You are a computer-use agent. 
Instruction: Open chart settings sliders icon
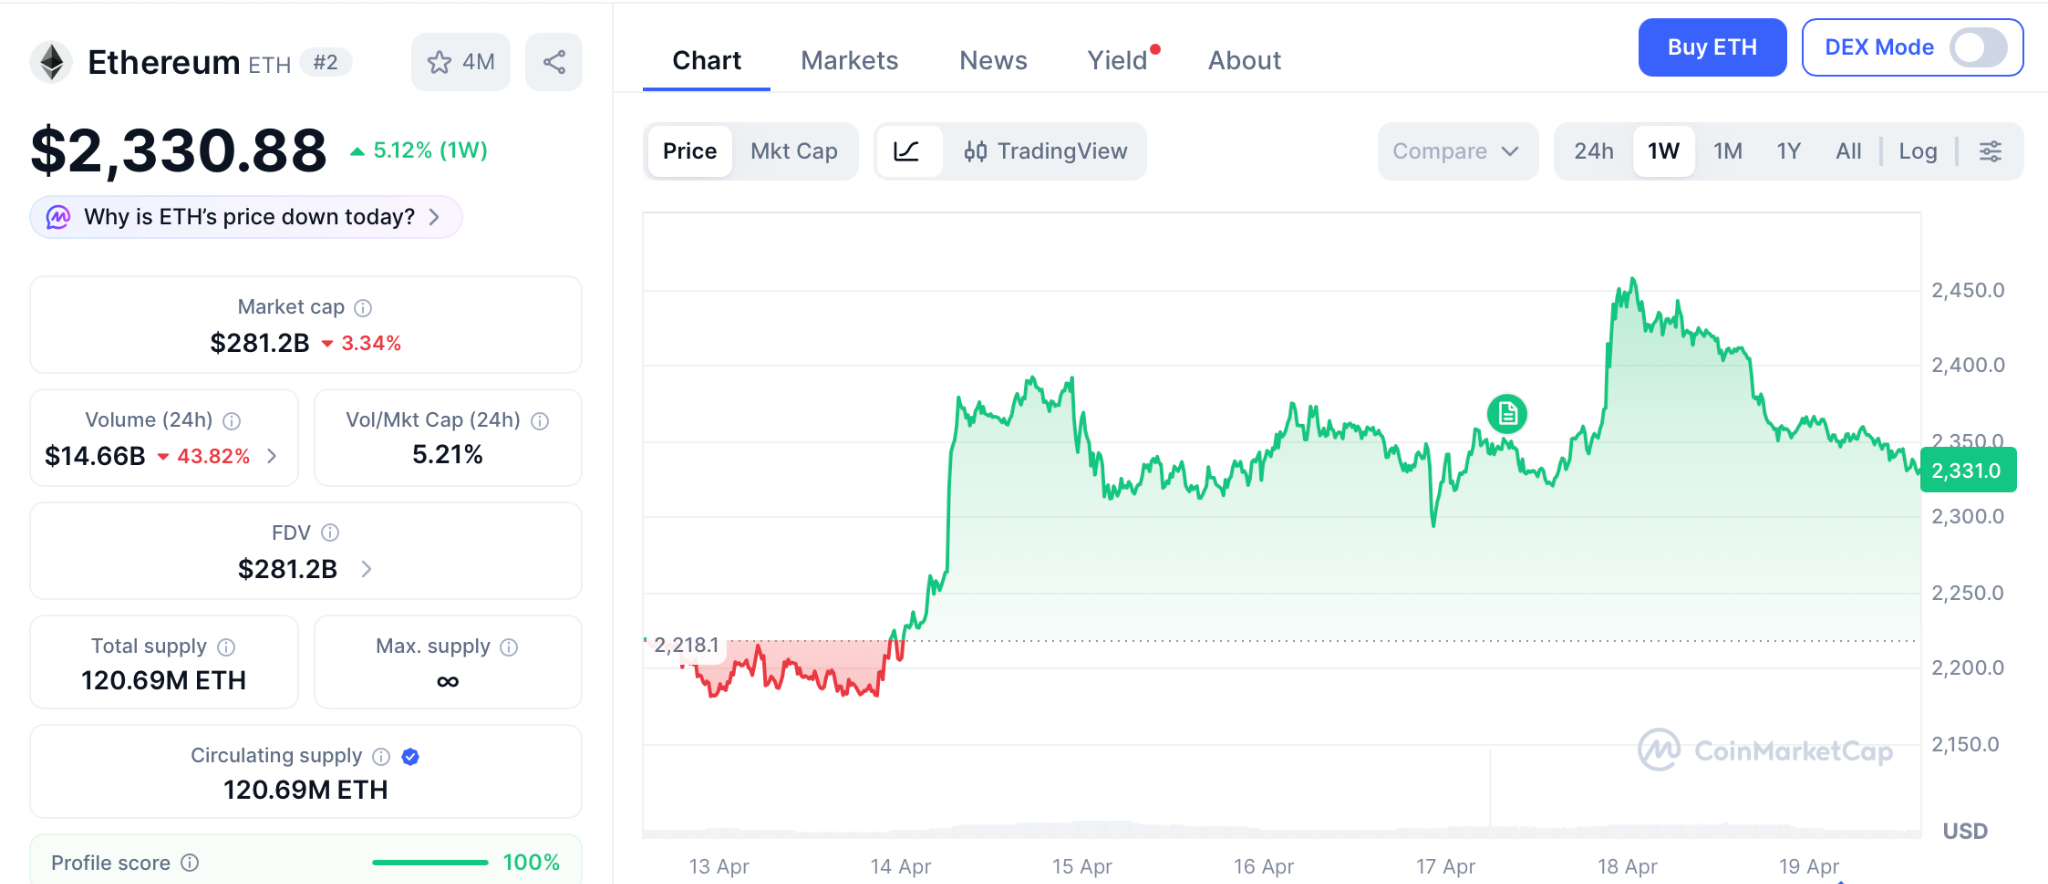tap(1990, 151)
